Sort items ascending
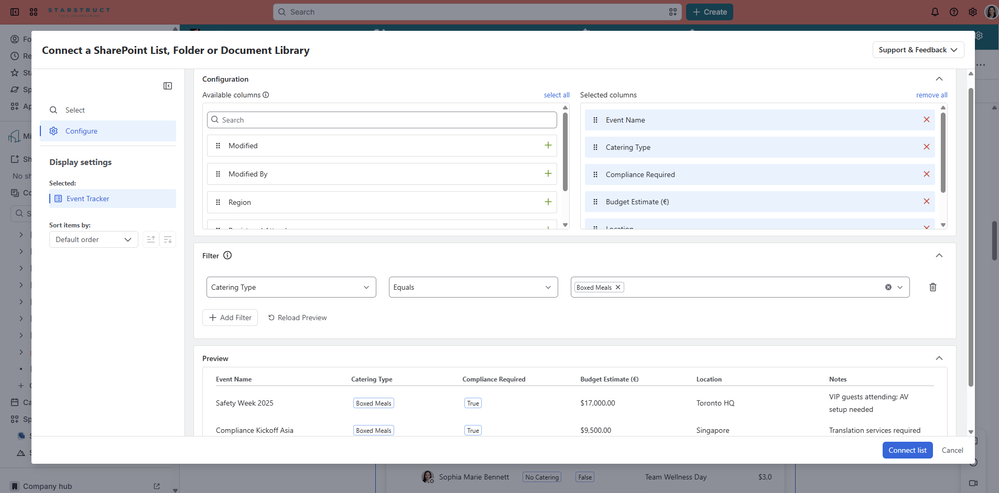999x493 pixels. [x=151, y=239]
